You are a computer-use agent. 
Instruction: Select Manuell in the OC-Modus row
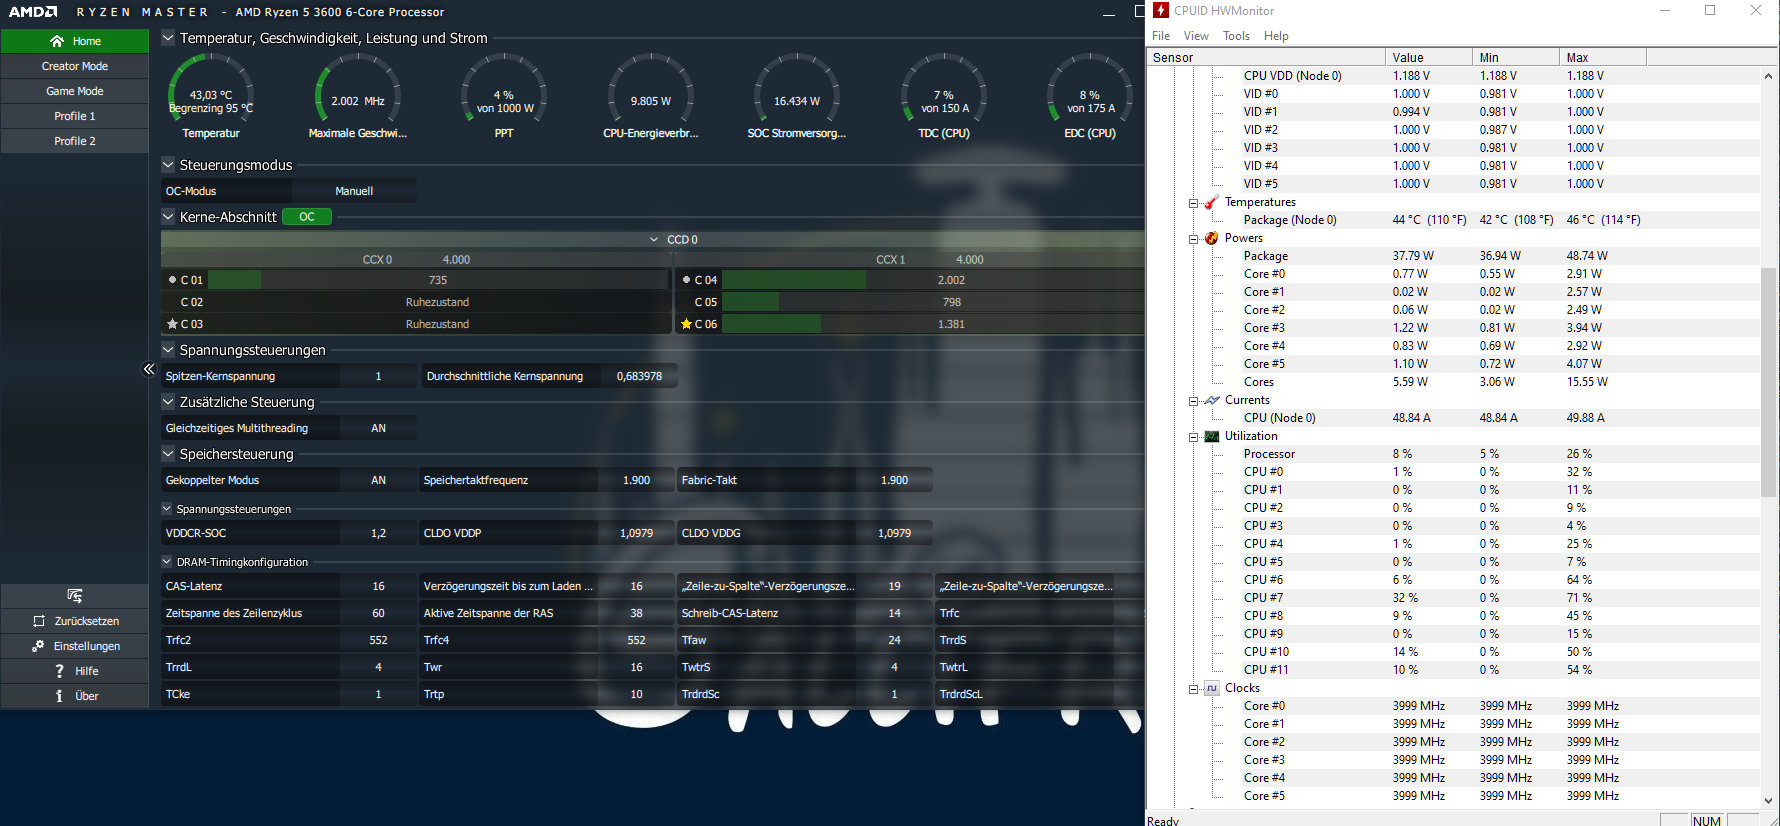354,191
